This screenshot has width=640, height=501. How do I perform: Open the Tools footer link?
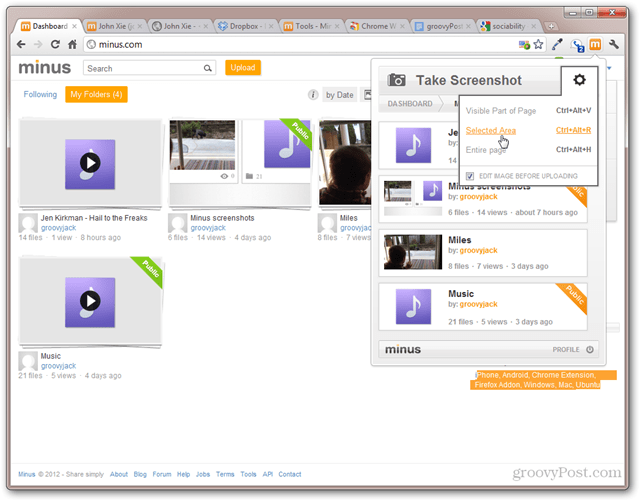[x=248, y=474]
